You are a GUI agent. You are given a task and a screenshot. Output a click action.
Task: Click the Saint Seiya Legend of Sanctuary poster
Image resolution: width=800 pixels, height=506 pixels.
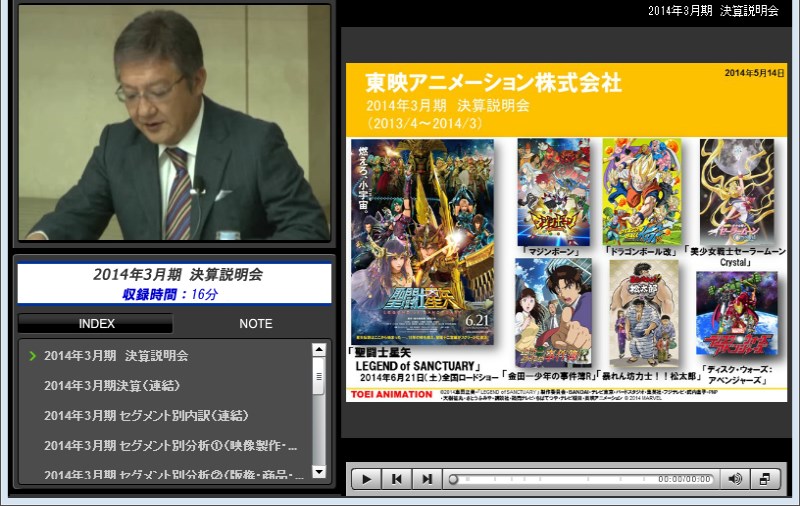pyautogui.click(x=422, y=242)
